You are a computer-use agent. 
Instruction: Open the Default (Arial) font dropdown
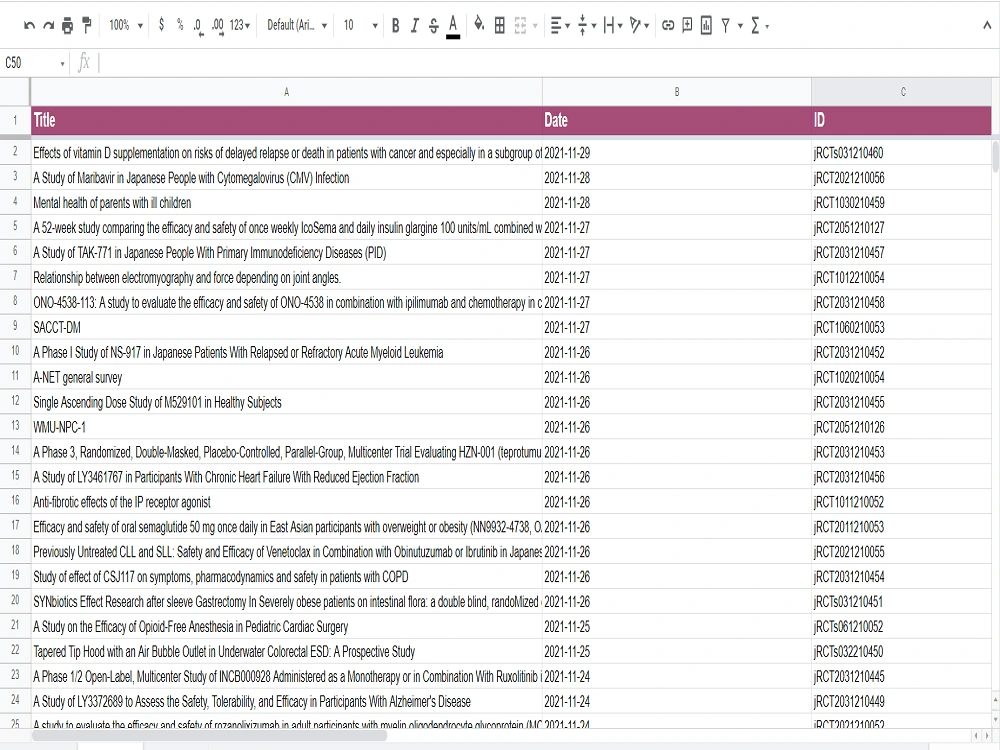[297, 26]
